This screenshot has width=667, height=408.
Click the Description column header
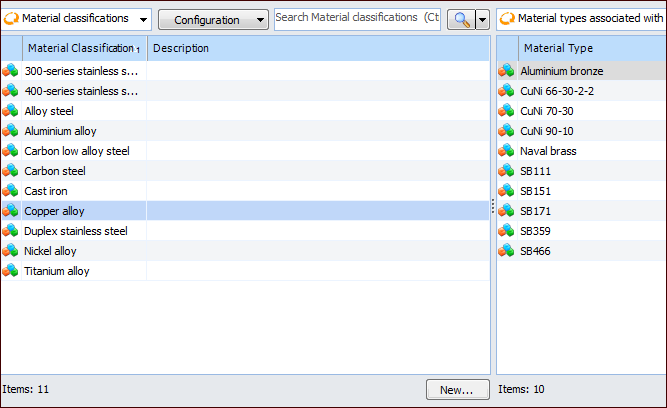click(318, 48)
